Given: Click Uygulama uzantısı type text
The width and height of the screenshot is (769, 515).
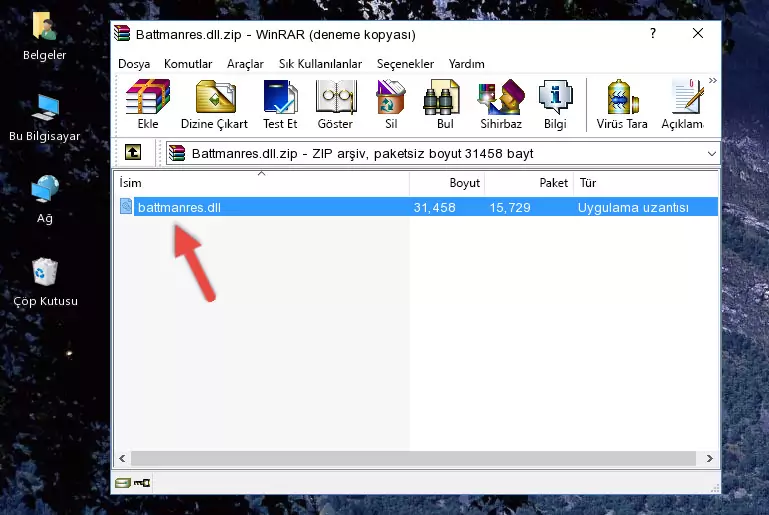Looking at the screenshot, I should [x=633, y=207].
